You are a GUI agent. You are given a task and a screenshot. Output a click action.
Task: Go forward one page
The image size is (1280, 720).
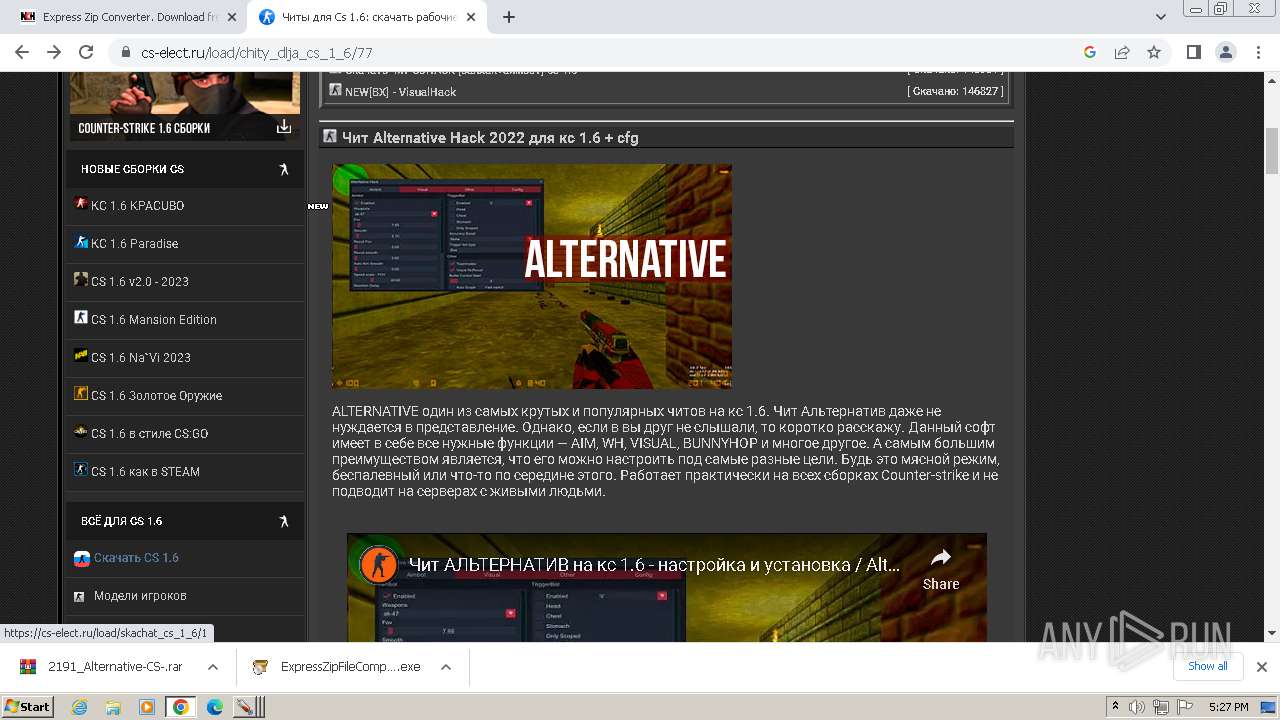click(54, 52)
